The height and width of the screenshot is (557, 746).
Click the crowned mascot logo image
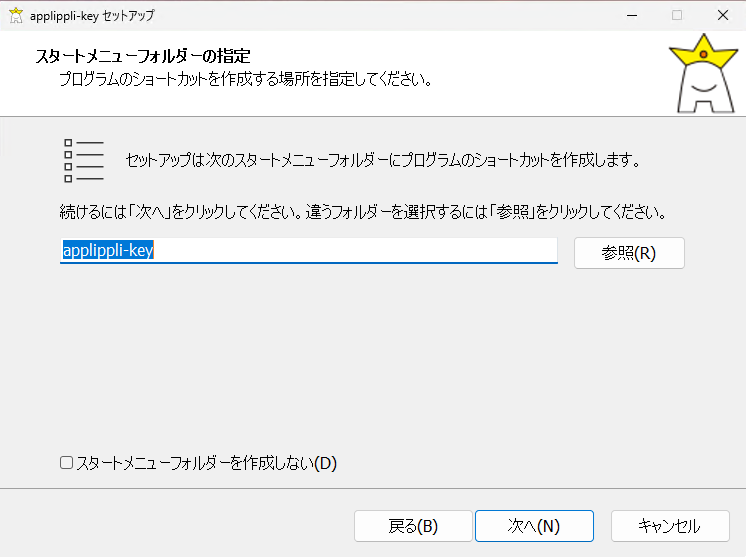(x=704, y=74)
